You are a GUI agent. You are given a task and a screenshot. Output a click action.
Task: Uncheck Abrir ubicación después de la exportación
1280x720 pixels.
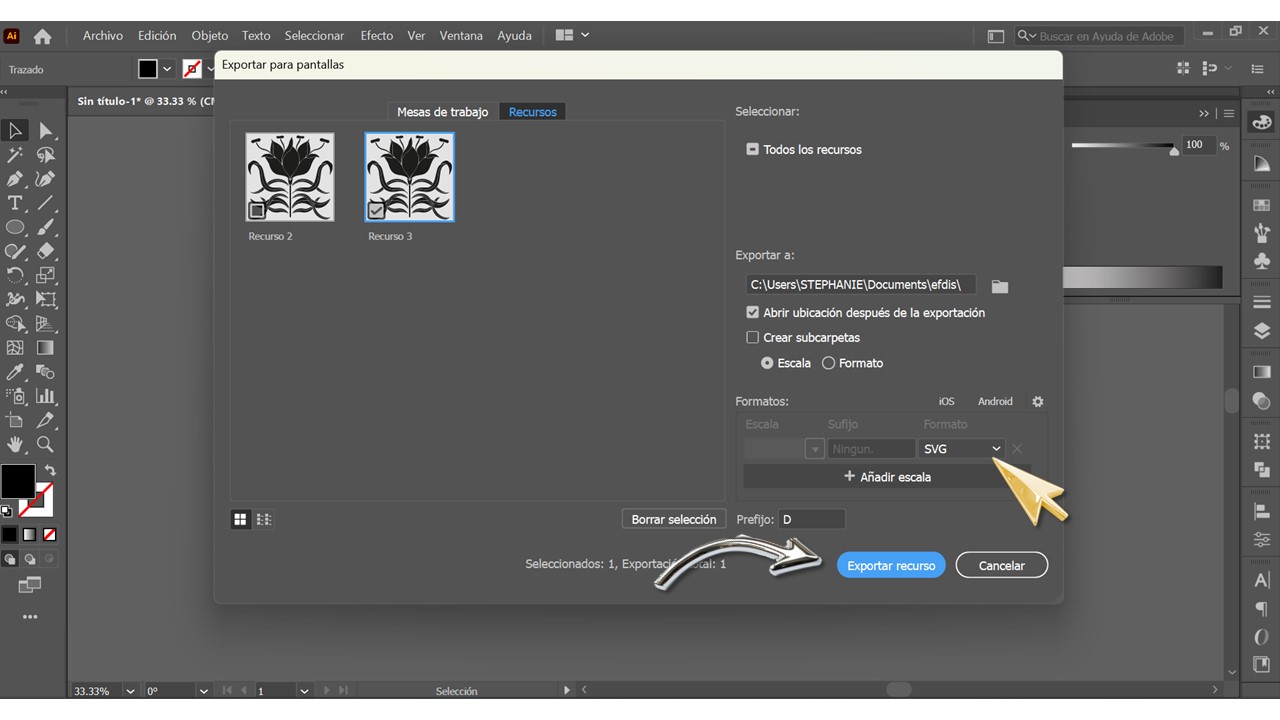pos(753,313)
